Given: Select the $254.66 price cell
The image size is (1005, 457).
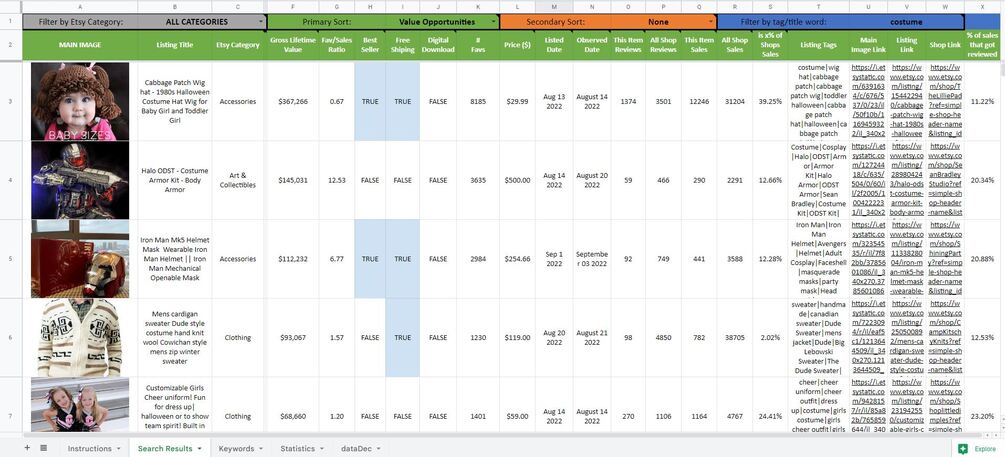Looking at the screenshot, I should tap(517, 259).
